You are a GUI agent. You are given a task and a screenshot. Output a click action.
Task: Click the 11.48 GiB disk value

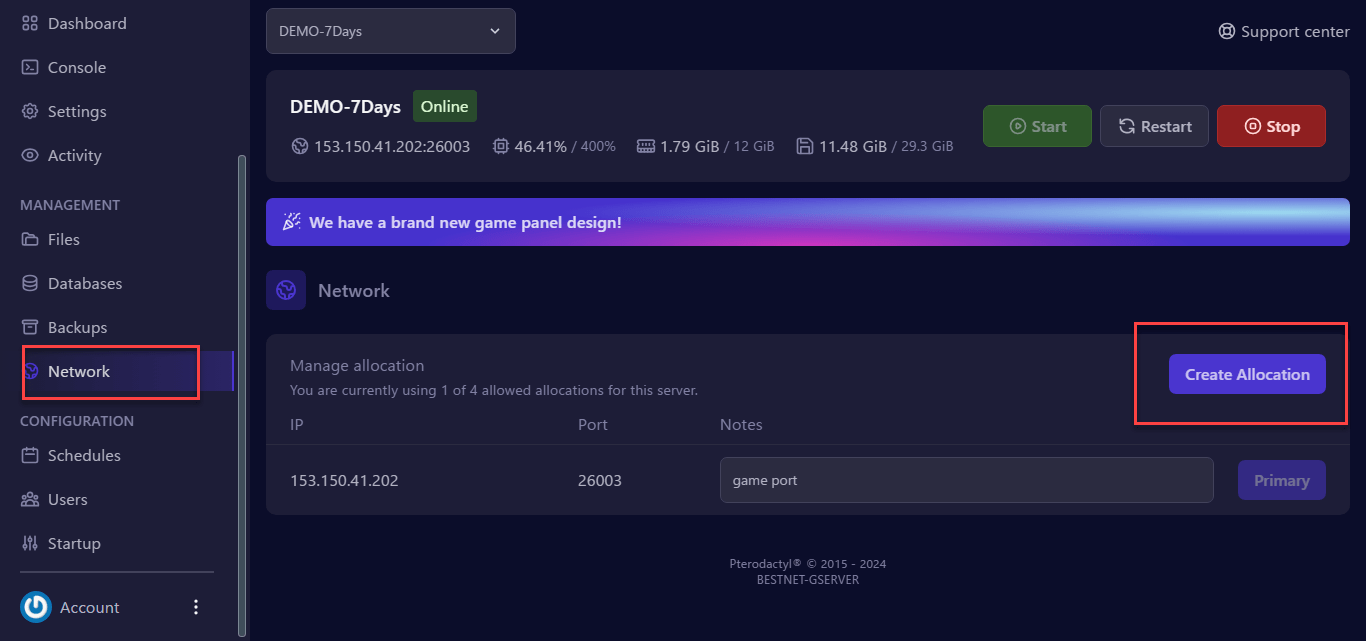pyautogui.click(x=853, y=146)
